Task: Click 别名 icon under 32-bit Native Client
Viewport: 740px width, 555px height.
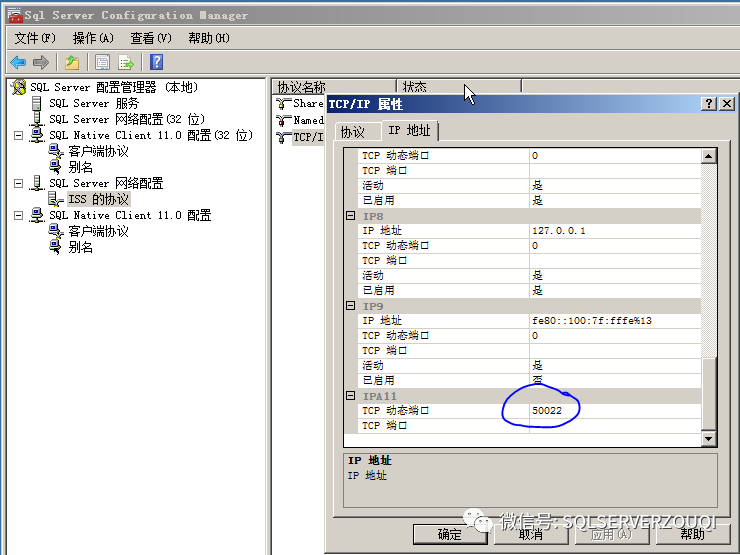Action: (x=56, y=167)
